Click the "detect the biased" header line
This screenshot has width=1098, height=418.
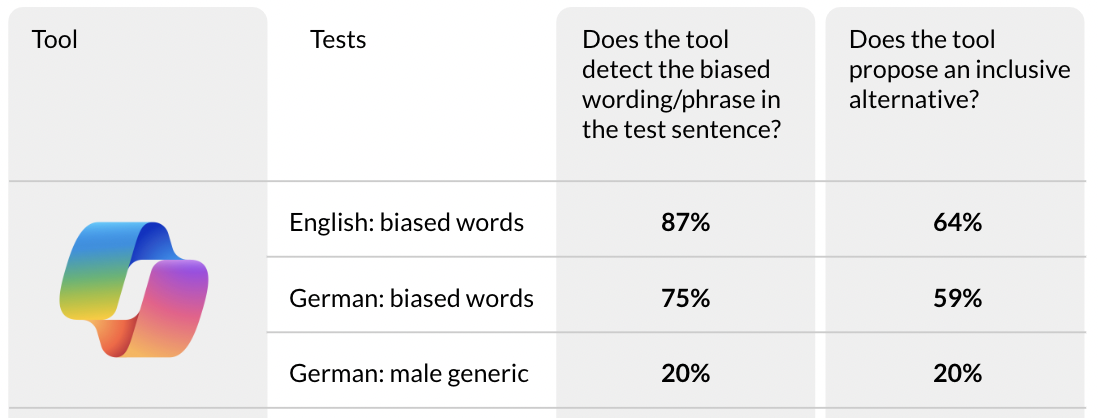[676, 70]
